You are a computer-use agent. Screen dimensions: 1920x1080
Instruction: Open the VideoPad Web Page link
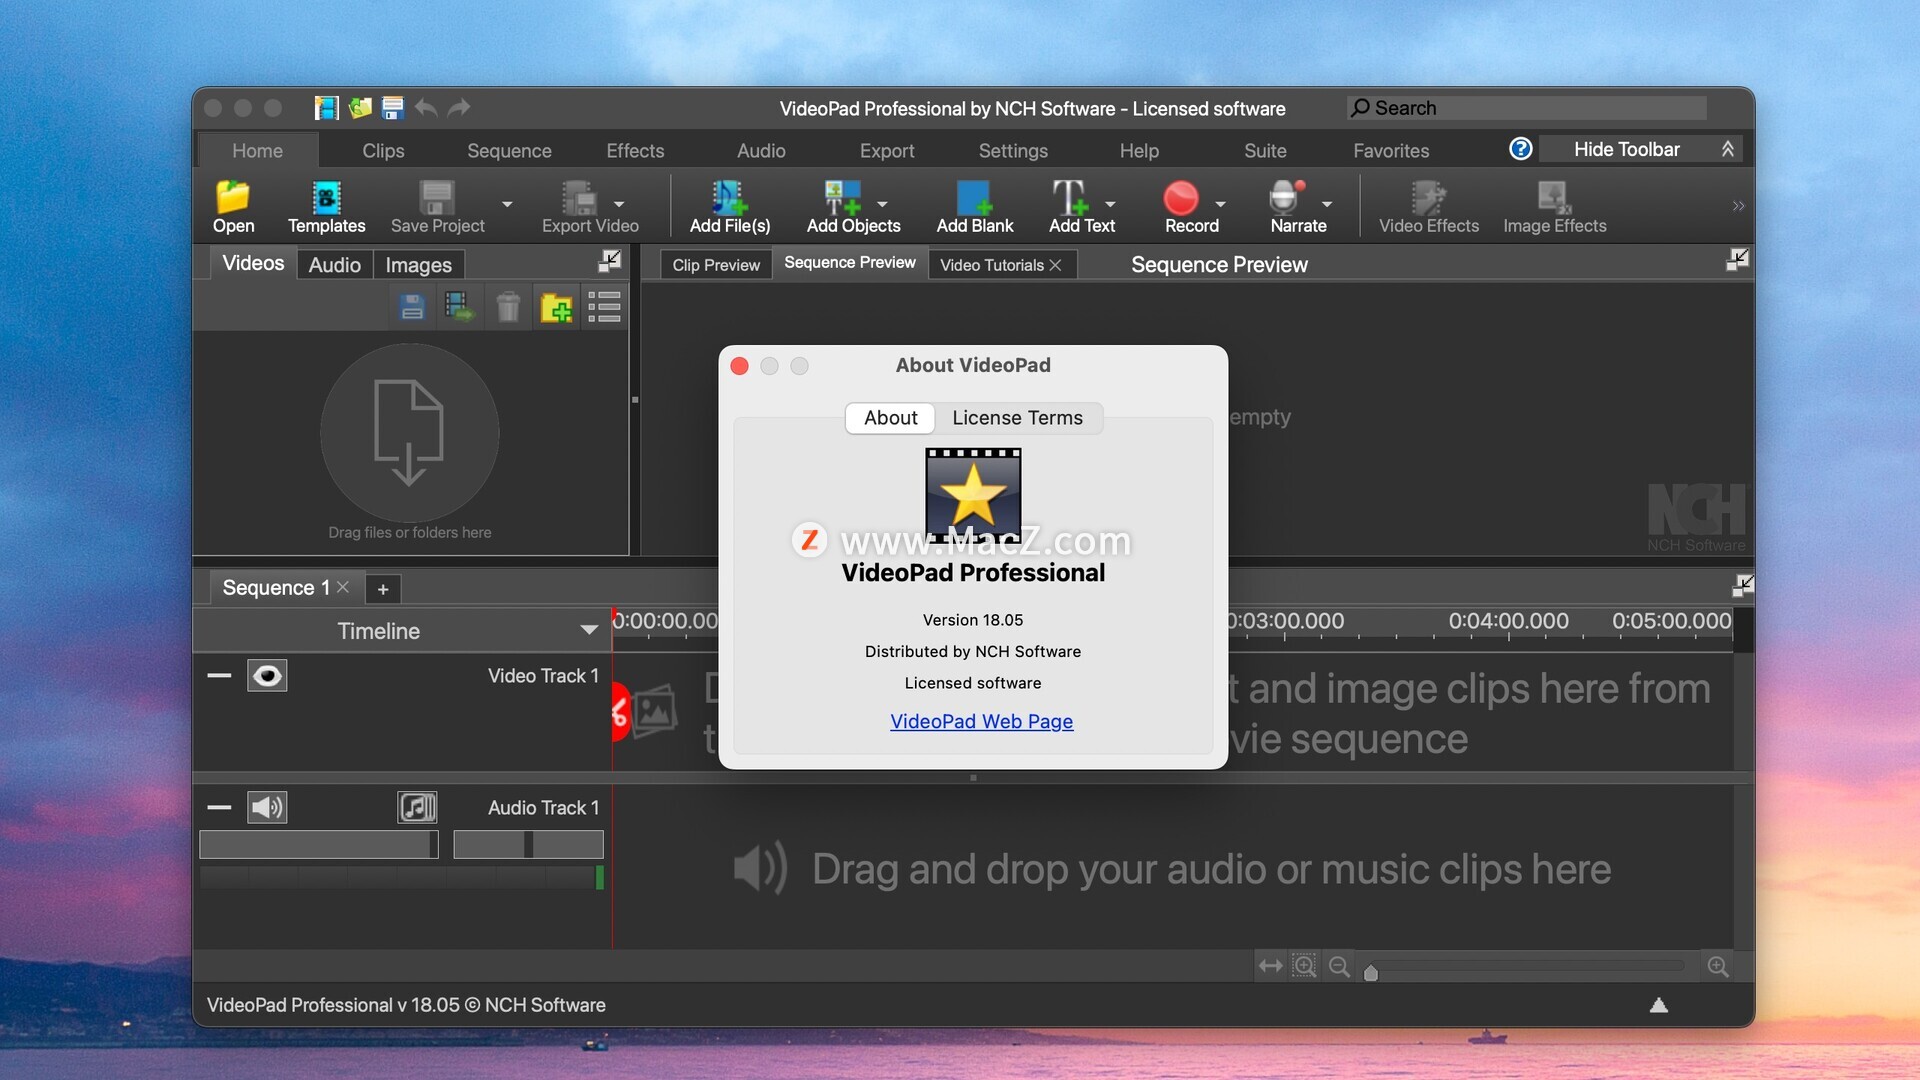tap(981, 721)
